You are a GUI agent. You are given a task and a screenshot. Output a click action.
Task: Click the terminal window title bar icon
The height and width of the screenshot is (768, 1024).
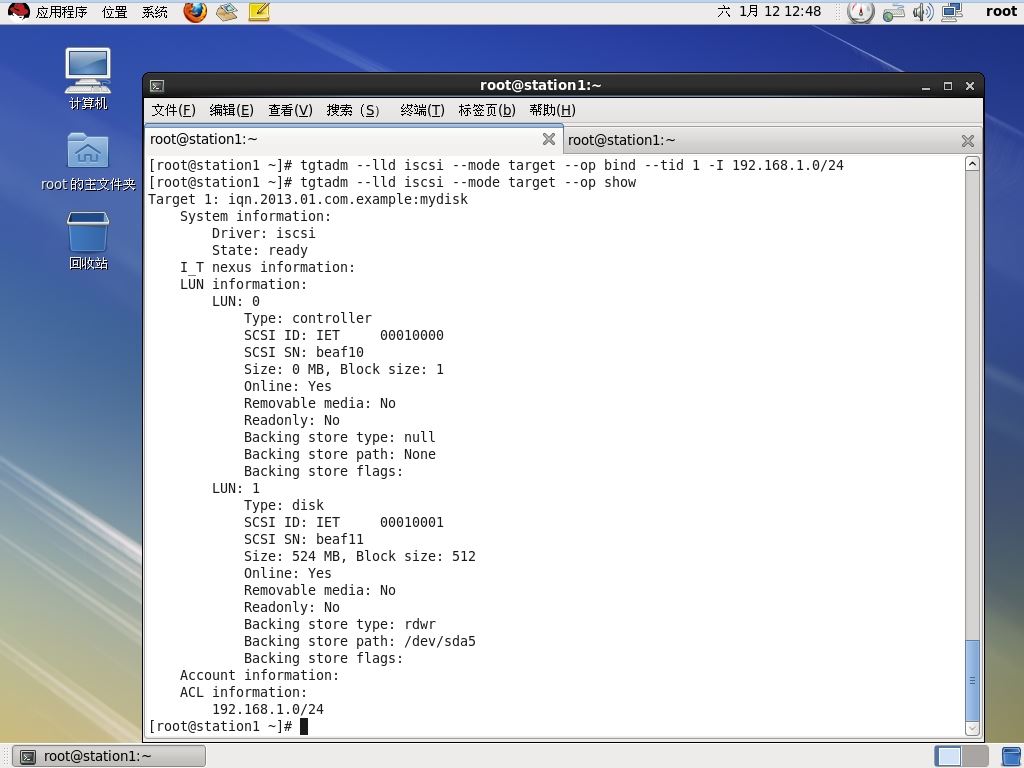click(x=157, y=86)
